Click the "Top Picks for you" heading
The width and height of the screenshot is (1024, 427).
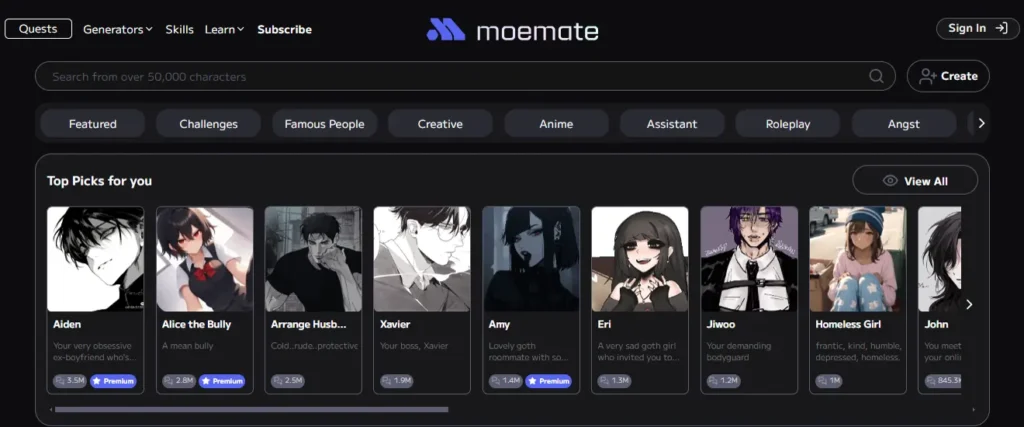[99, 181]
